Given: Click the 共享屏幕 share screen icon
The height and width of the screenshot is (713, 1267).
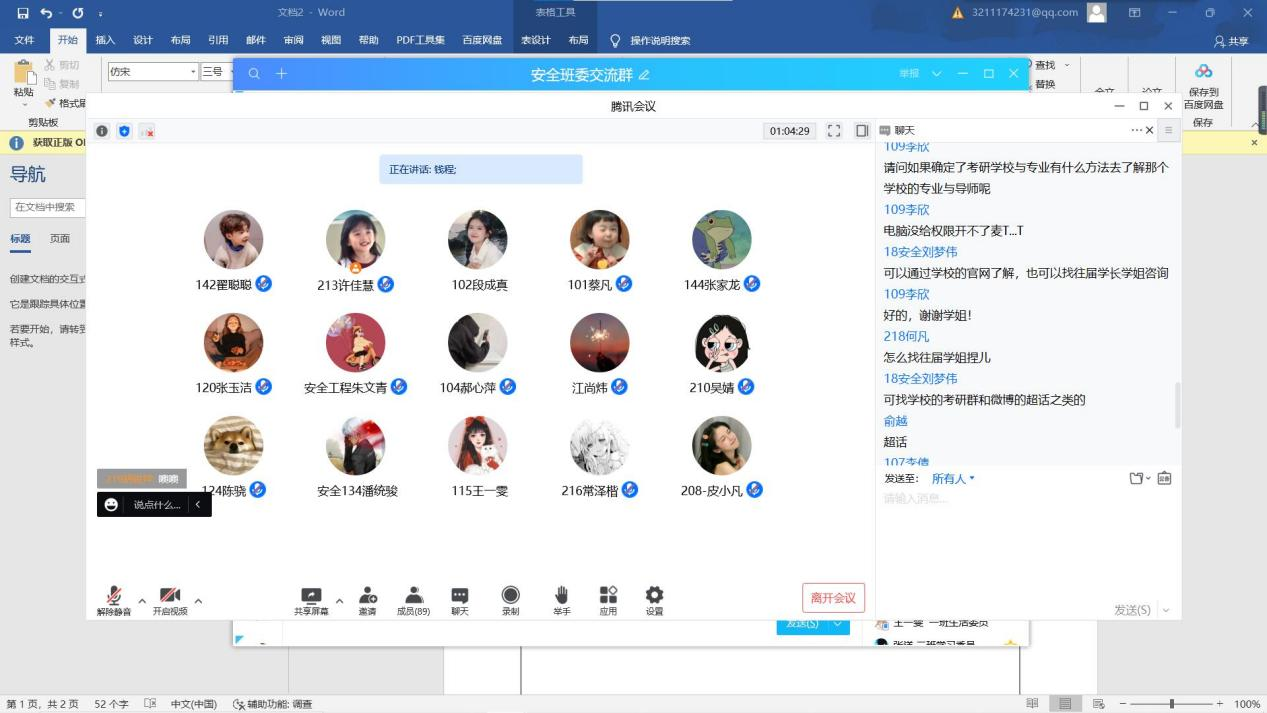Looking at the screenshot, I should (x=311, y=596).
